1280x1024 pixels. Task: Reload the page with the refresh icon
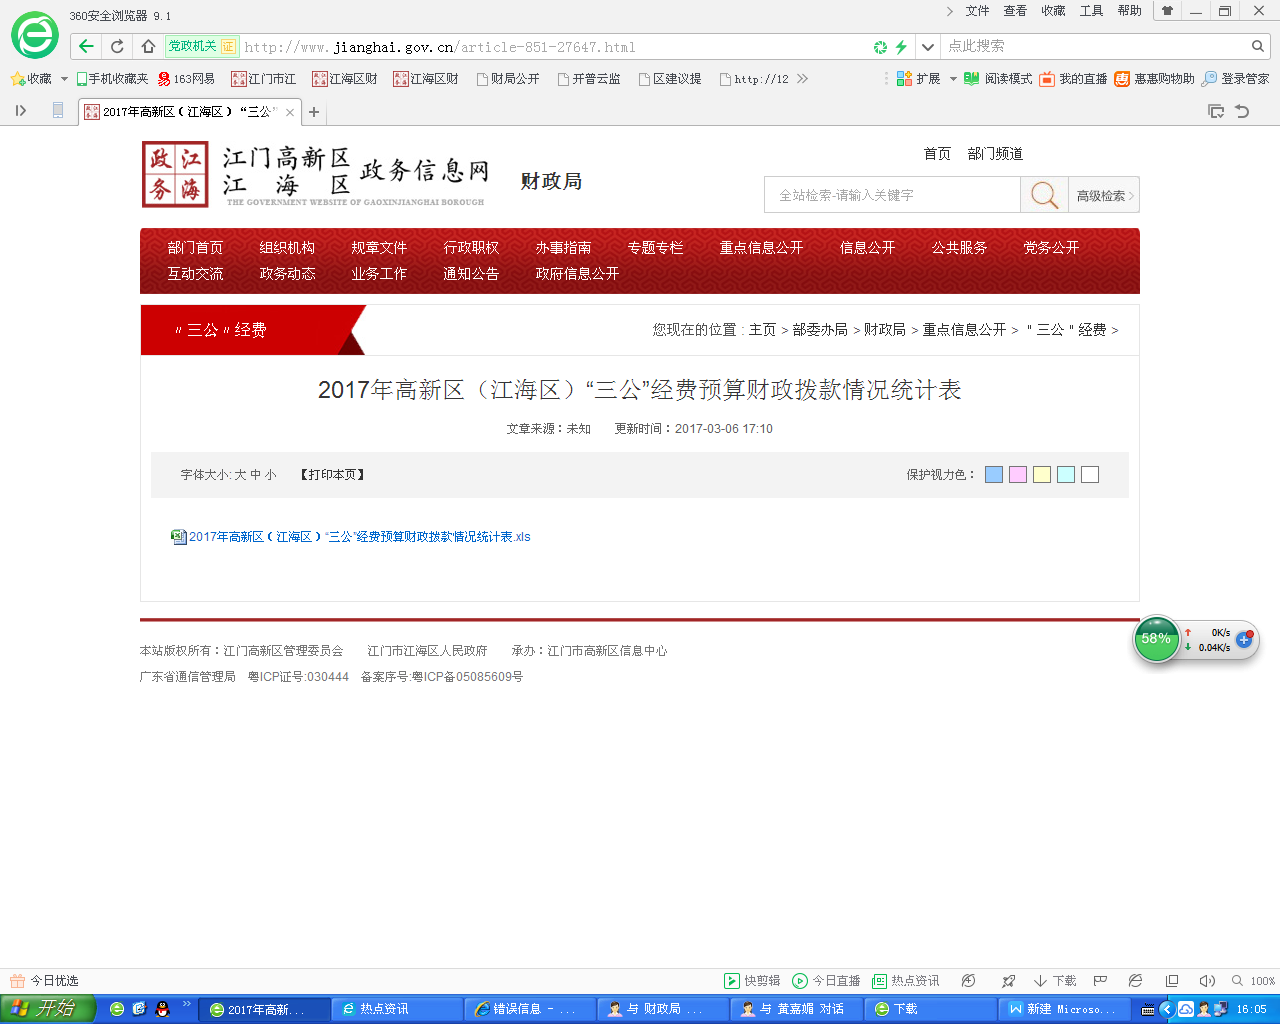point(117,46)
